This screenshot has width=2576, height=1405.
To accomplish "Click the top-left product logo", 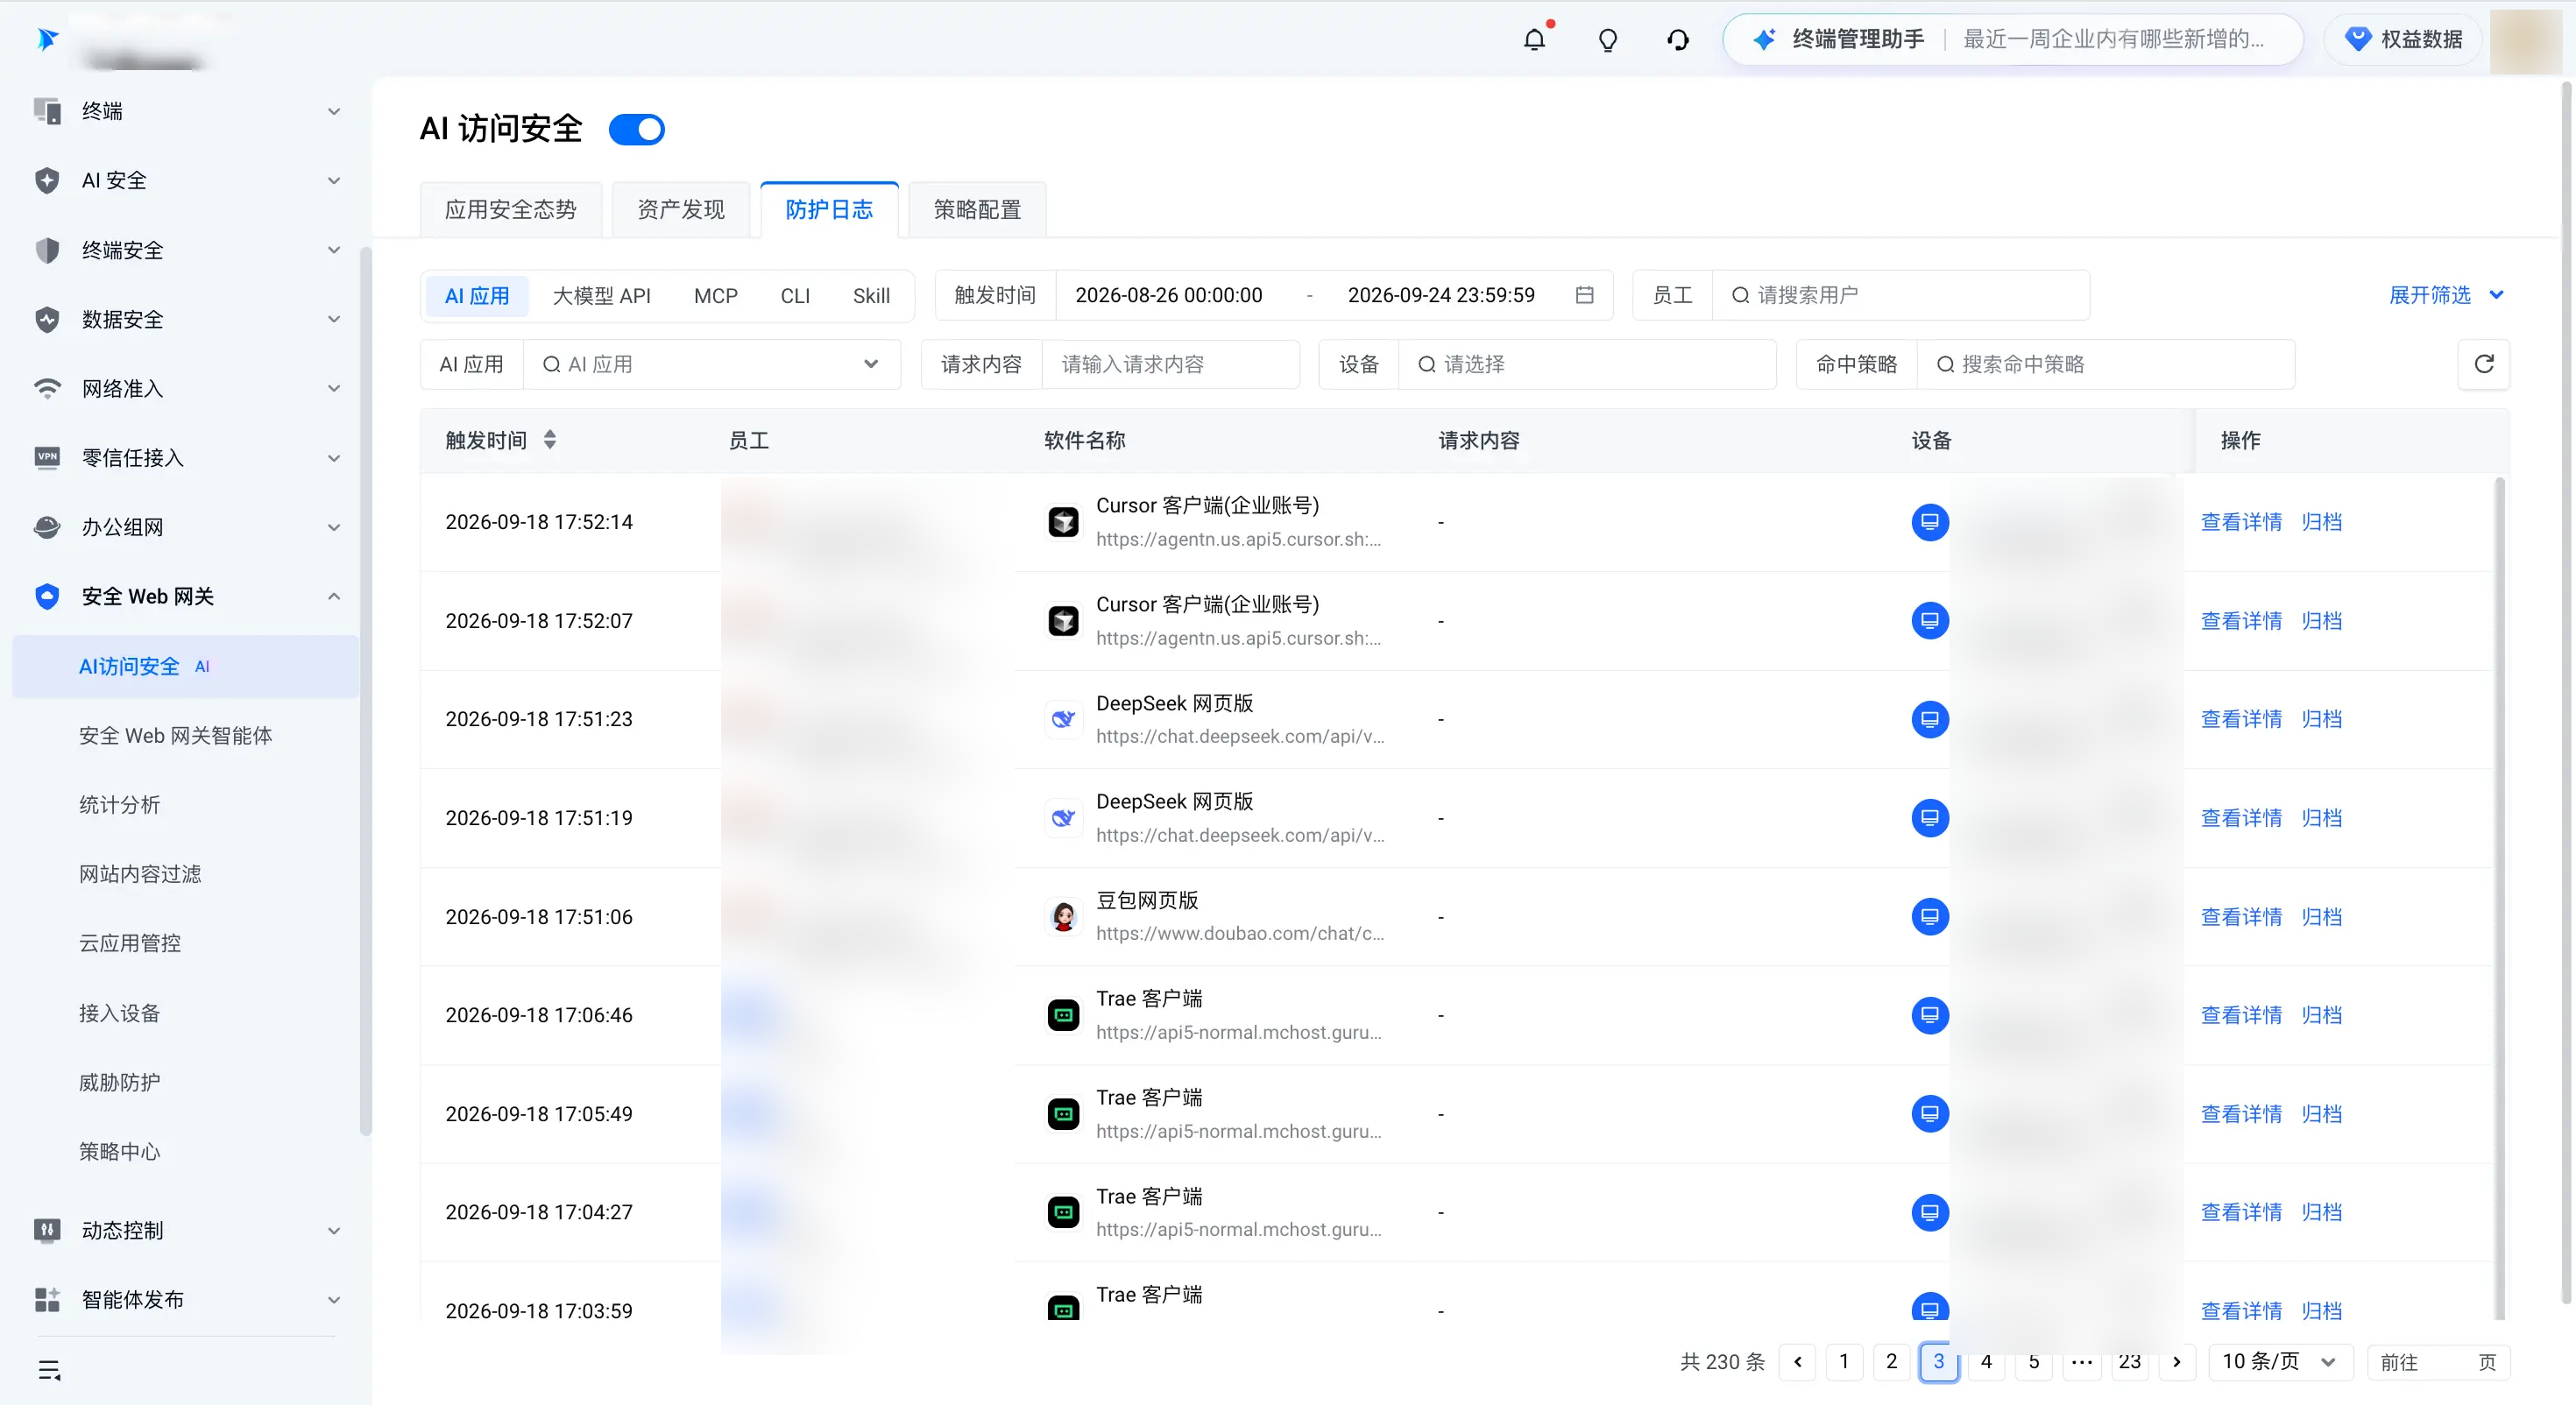I will (47, 38).
